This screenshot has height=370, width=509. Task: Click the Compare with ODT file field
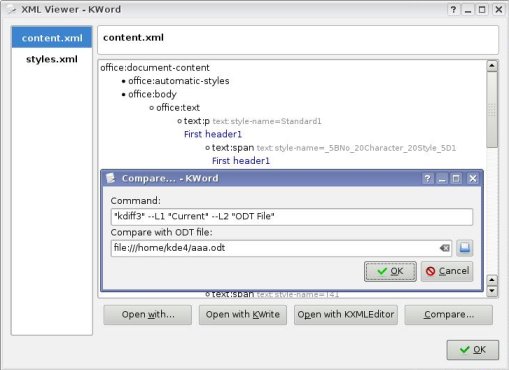point(281,248)
